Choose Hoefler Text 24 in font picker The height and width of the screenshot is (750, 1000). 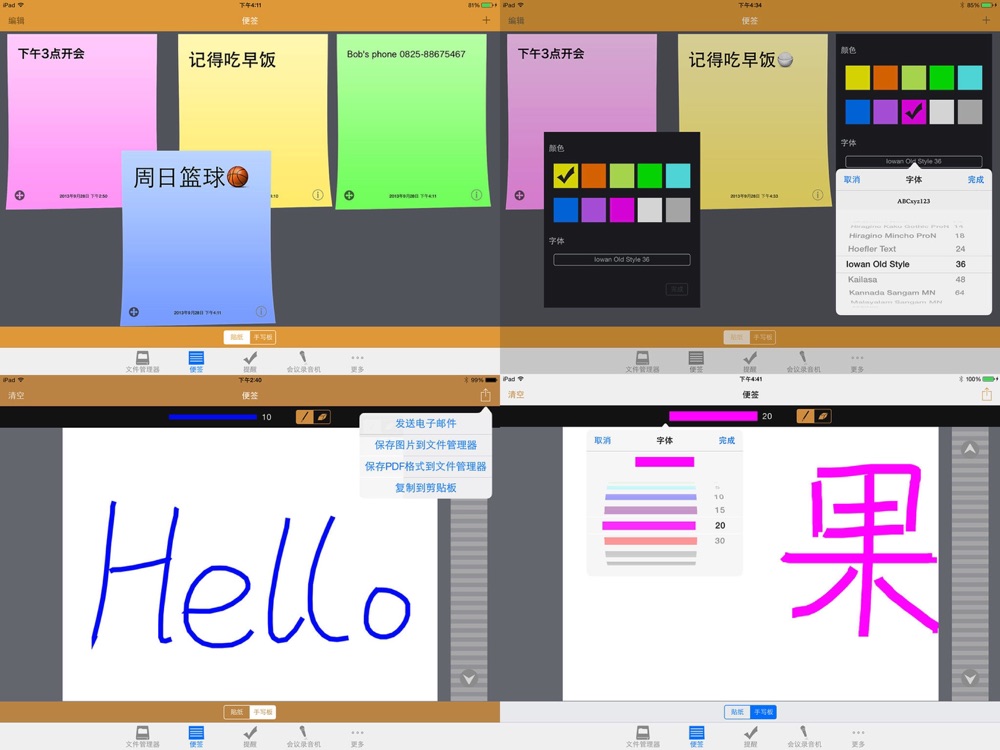coord(906,249)
